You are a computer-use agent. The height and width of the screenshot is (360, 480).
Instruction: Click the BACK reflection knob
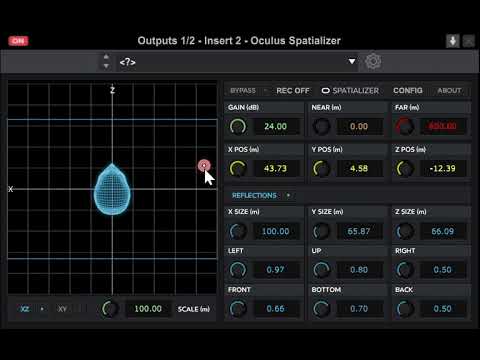tap(405, 309)
